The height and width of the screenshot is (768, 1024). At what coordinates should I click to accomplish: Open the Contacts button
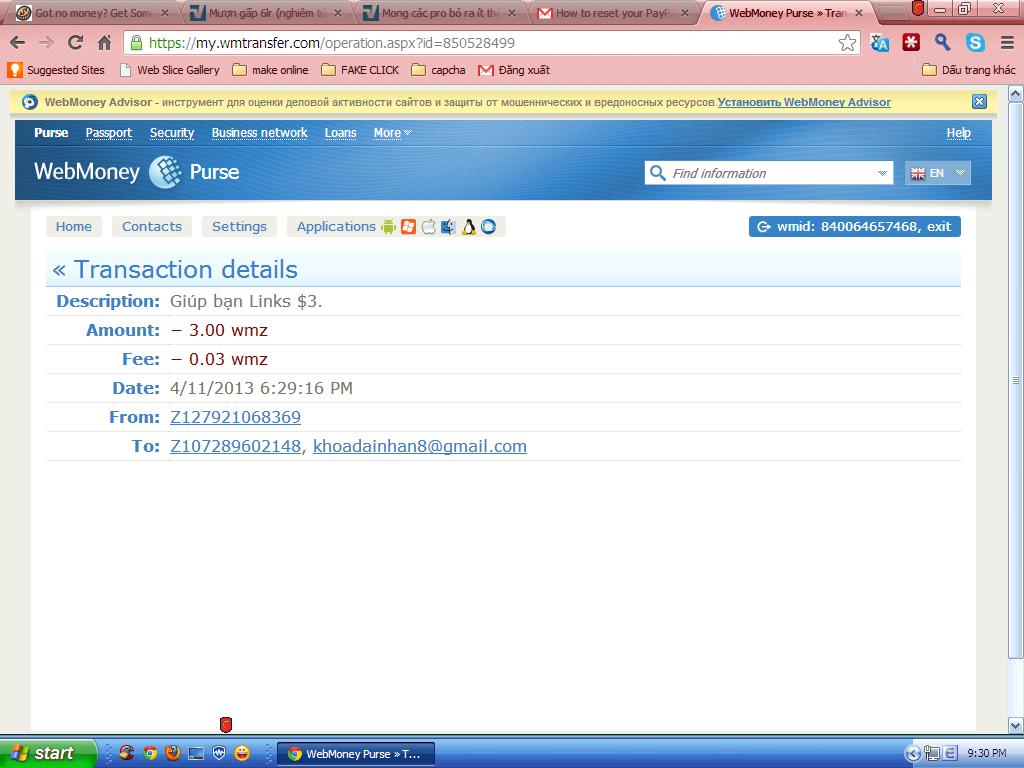[x=152, y=227]
